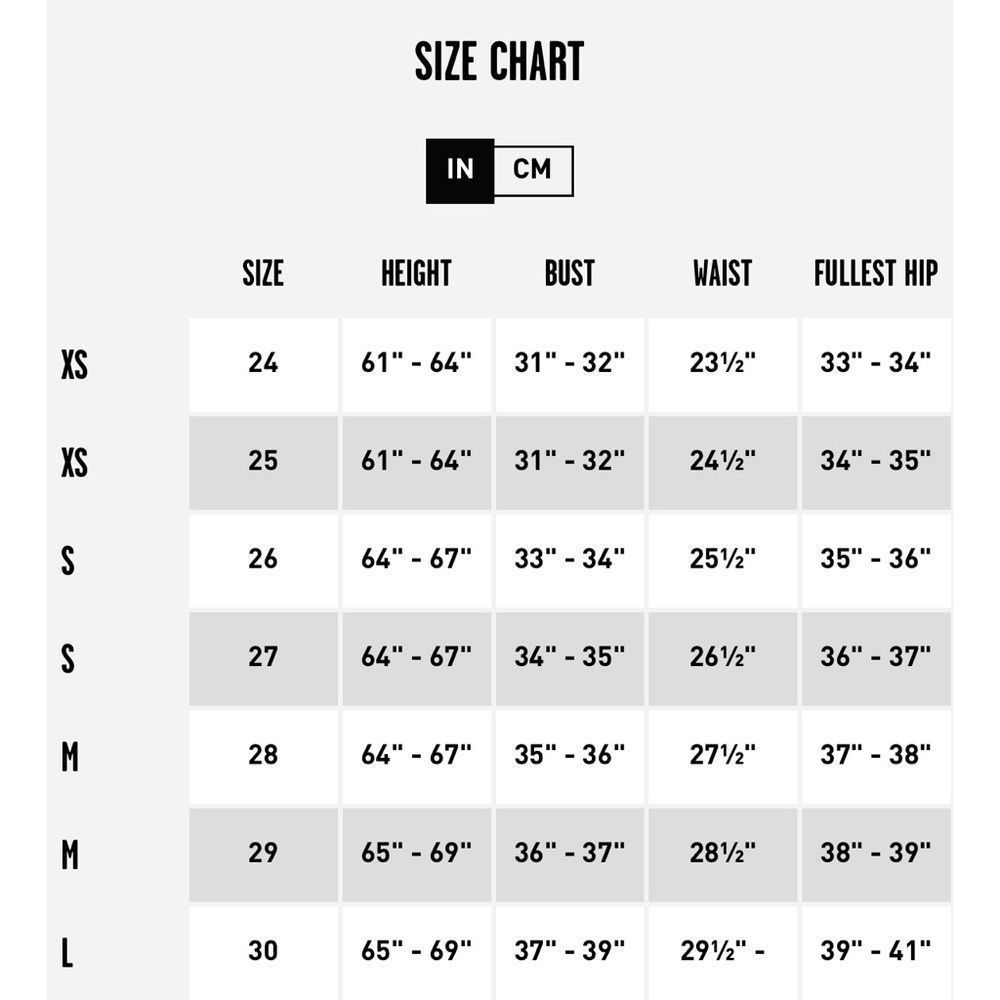
Task: Click the 38" - 39" hip cell
Action: [x=876, y=855]
